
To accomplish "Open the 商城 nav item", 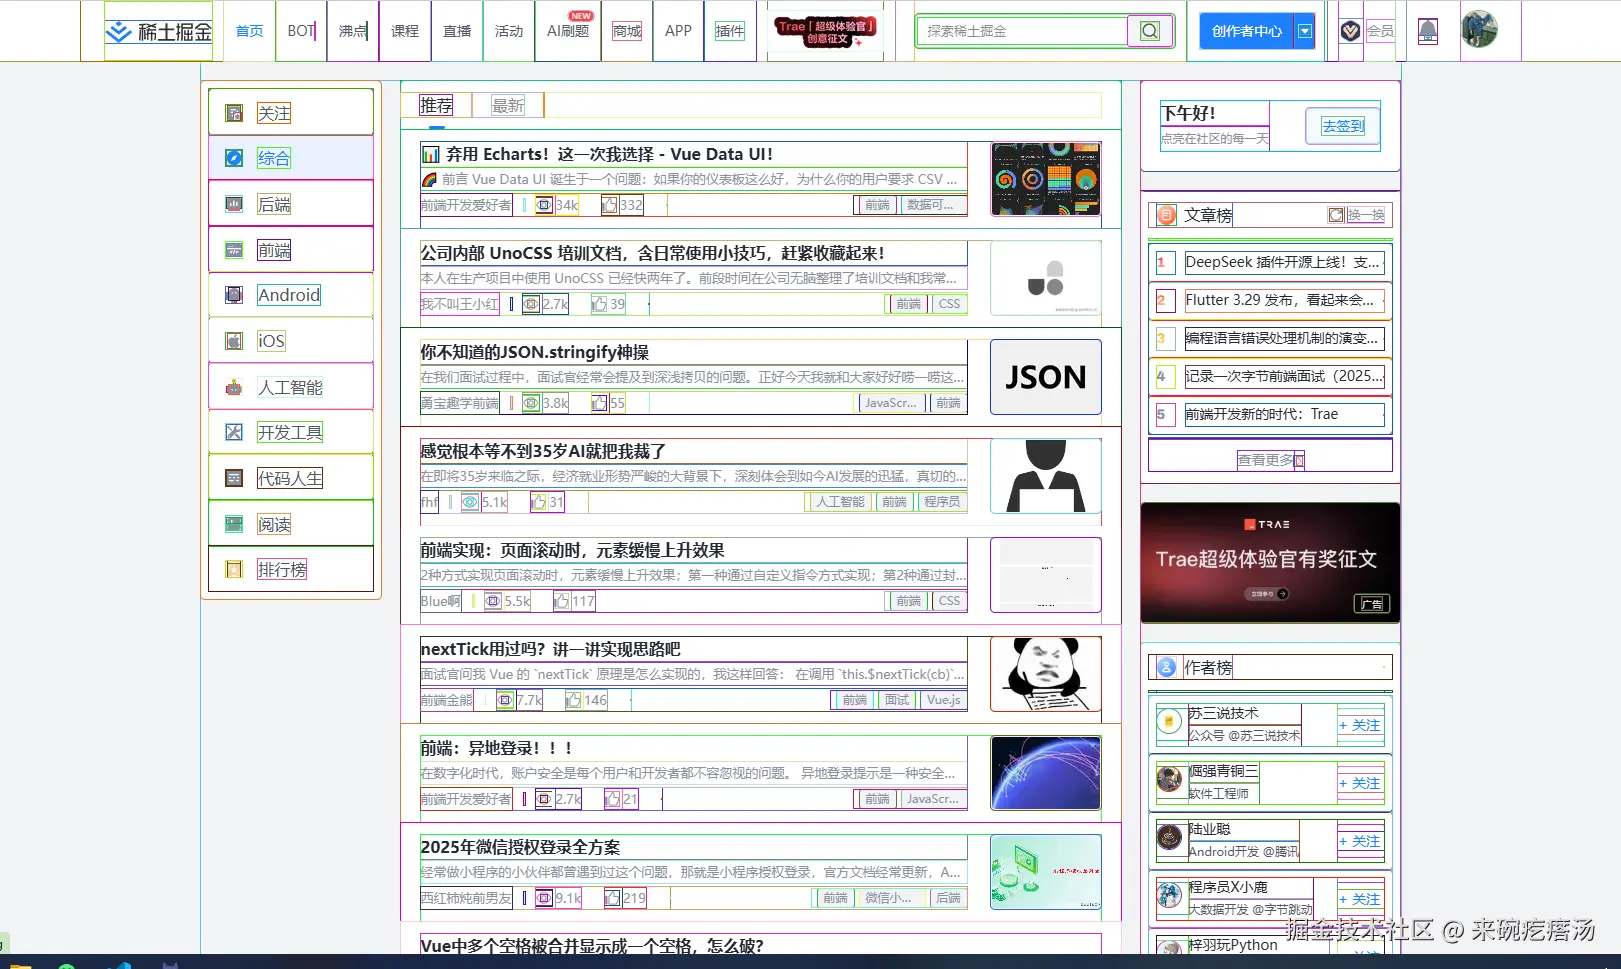I will [627, 31].
